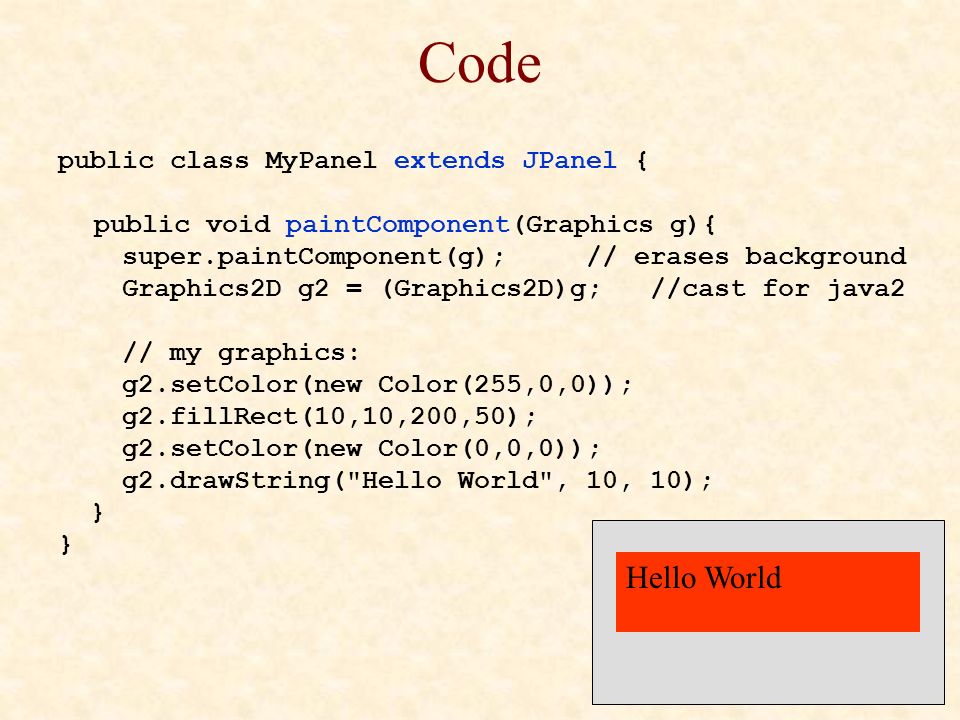Select the "public class MyPanel" text
This screenshot has width=960, height=720.
[x=217, y=161]
